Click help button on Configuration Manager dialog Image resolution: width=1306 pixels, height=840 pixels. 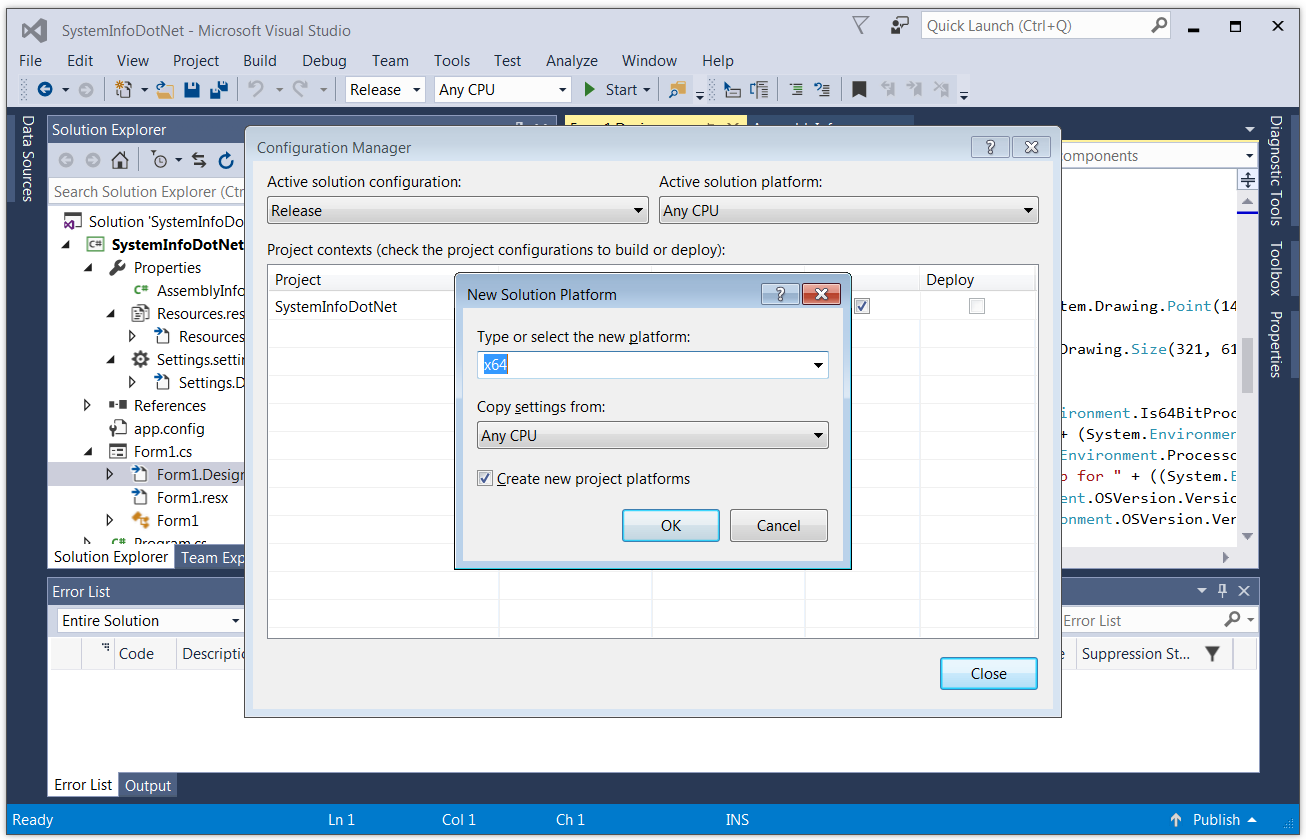click(990, 147)
